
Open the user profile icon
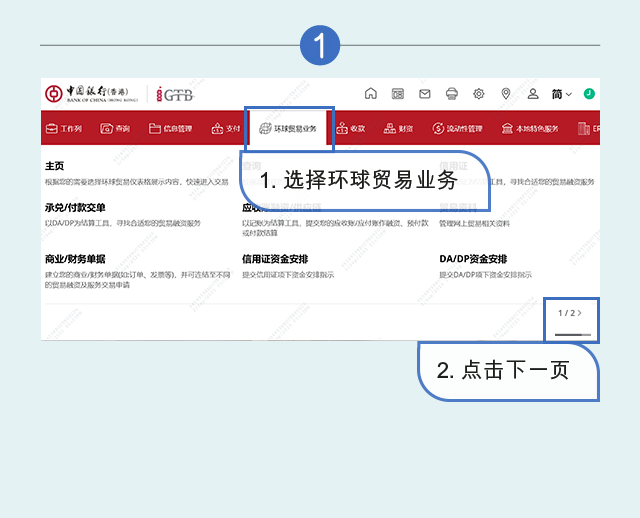coord(533,94)
